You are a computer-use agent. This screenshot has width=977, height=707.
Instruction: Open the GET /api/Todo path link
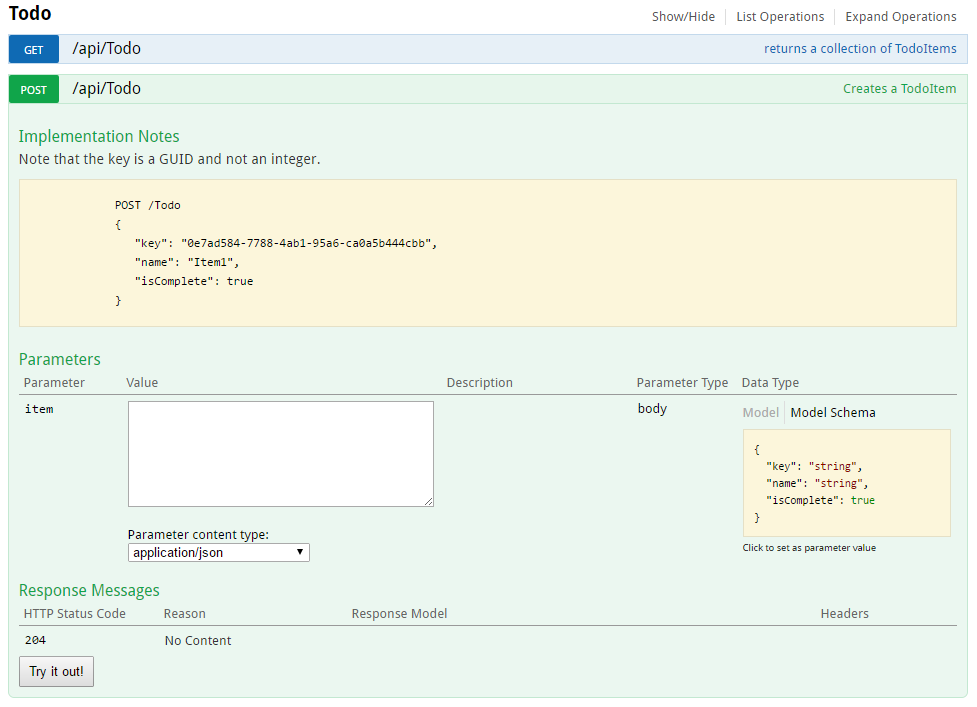[107, 49]
